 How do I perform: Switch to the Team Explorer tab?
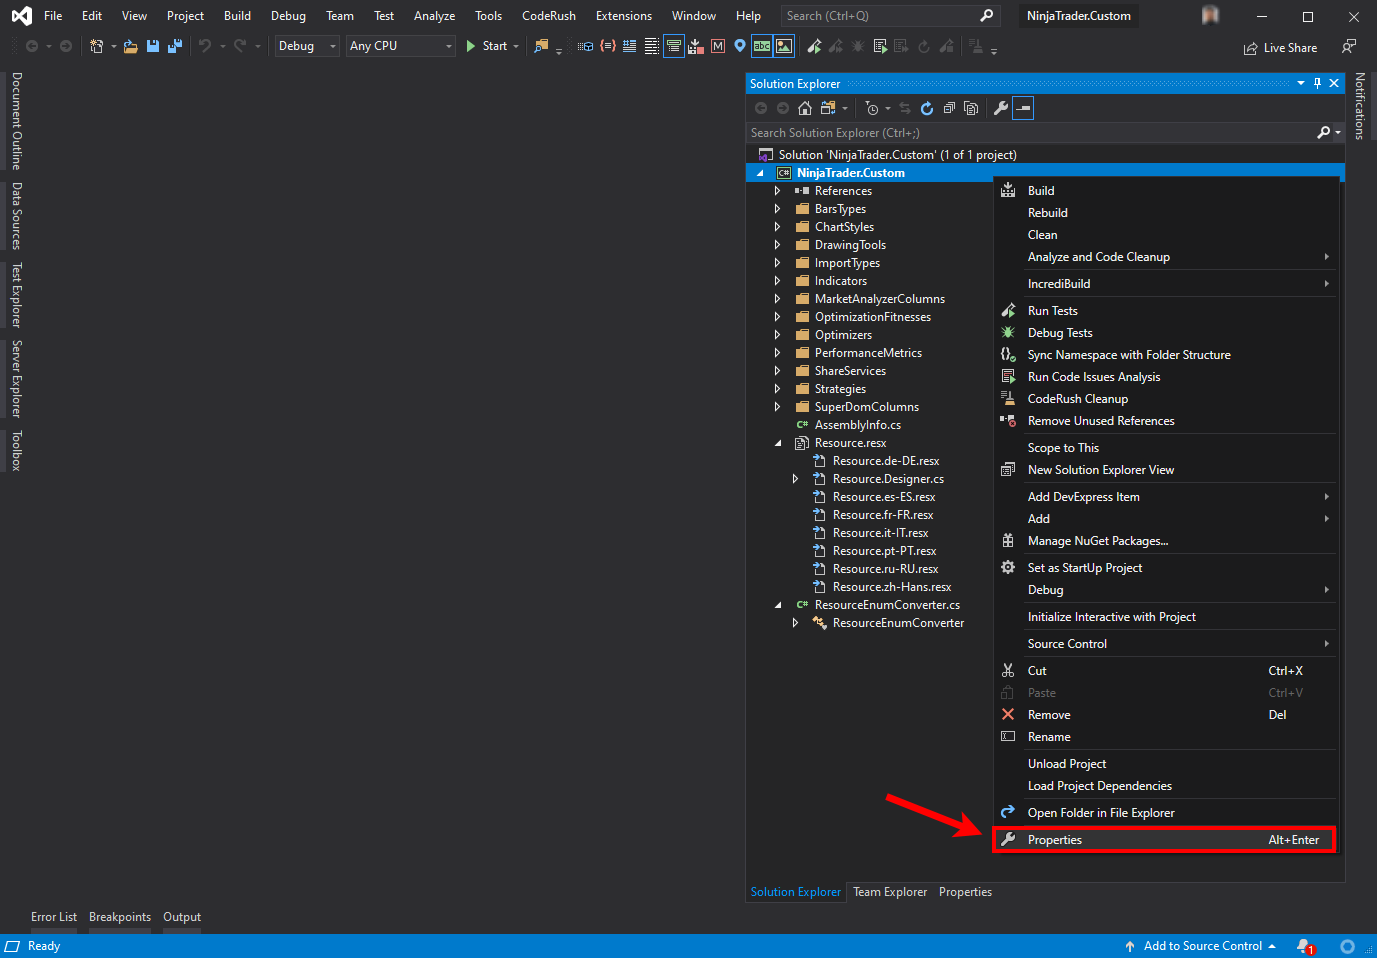[889, 892]
